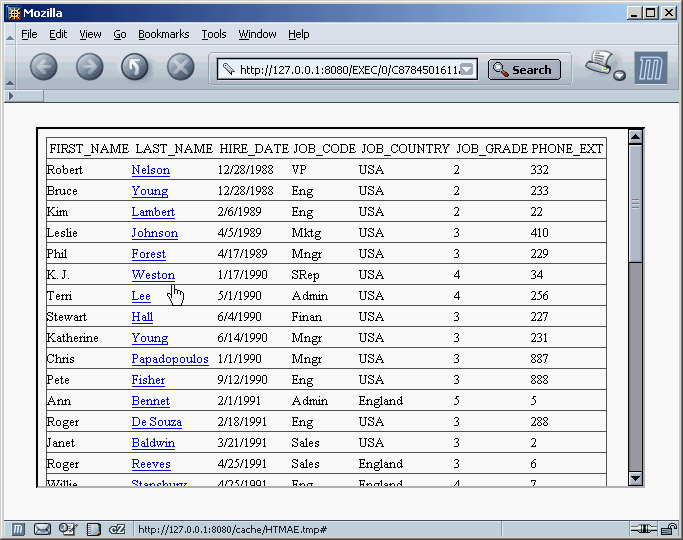Click the Forward navigation button
The width and height of the screenshot is (683, 540).
click(x=90, y=67)
